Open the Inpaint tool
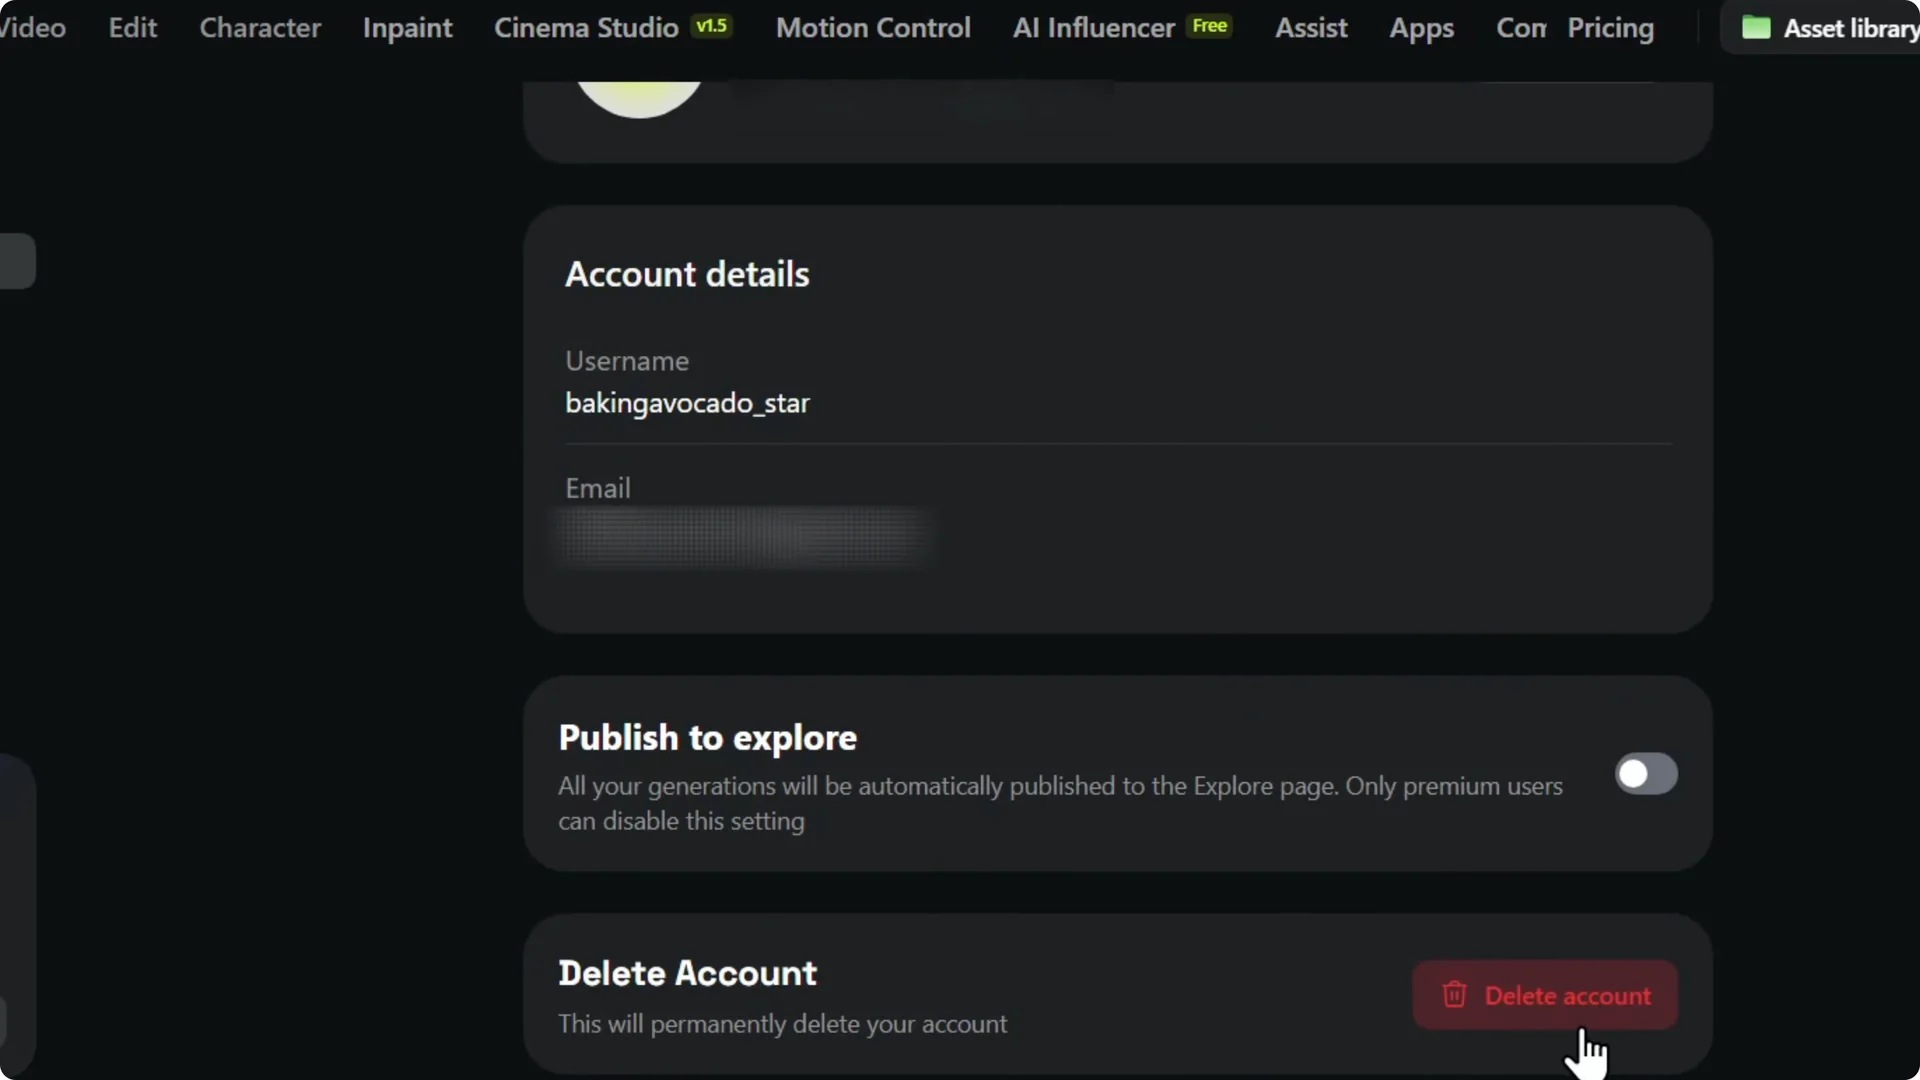The image size is (1920, 1080). point(407,27)
